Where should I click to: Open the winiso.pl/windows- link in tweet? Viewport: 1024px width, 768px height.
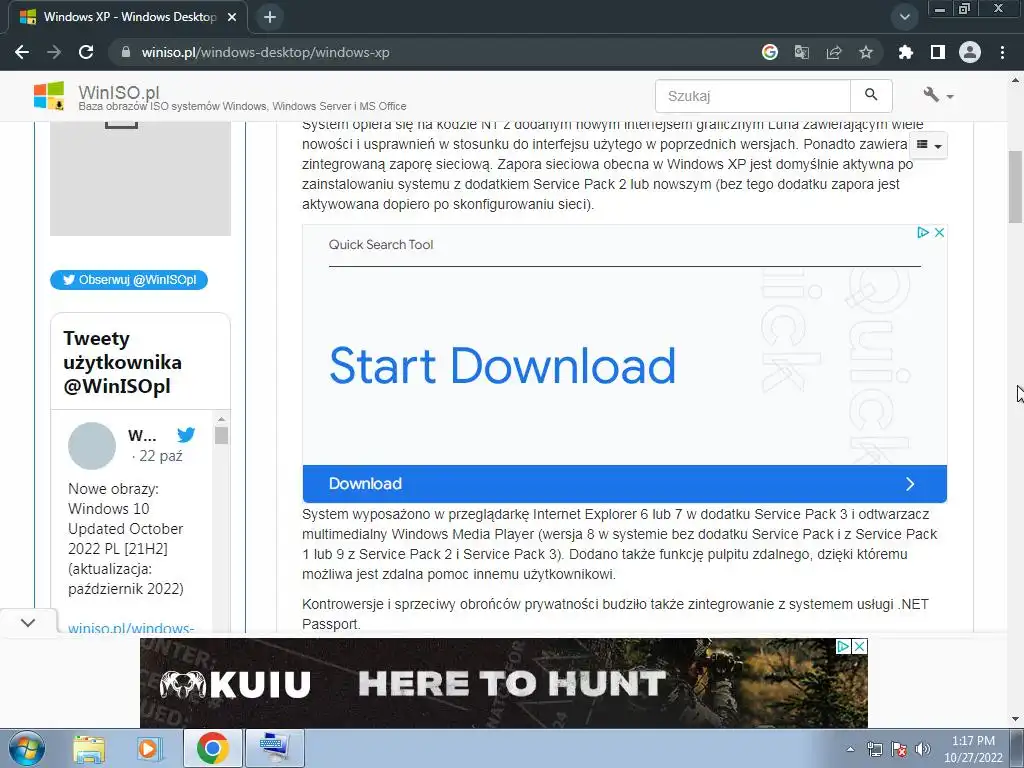131,628
